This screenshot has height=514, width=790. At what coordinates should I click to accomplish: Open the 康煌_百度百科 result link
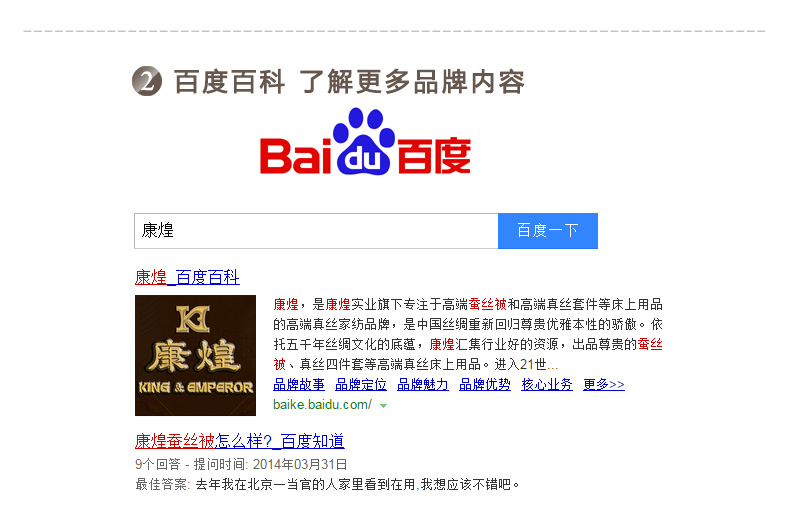(187, 277)
